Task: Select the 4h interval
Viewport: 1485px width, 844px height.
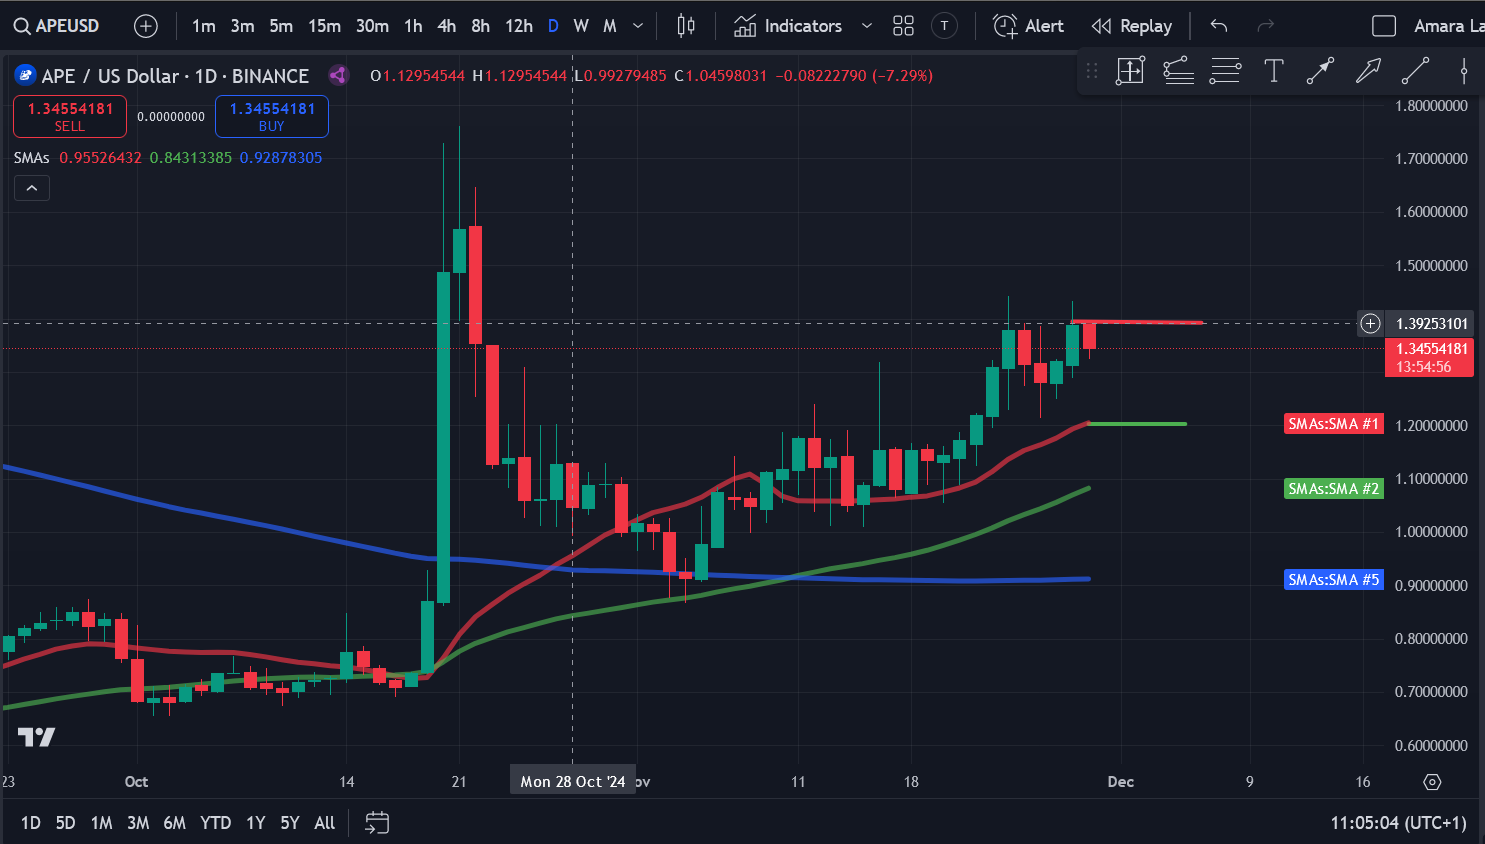Action: point(447,26)
